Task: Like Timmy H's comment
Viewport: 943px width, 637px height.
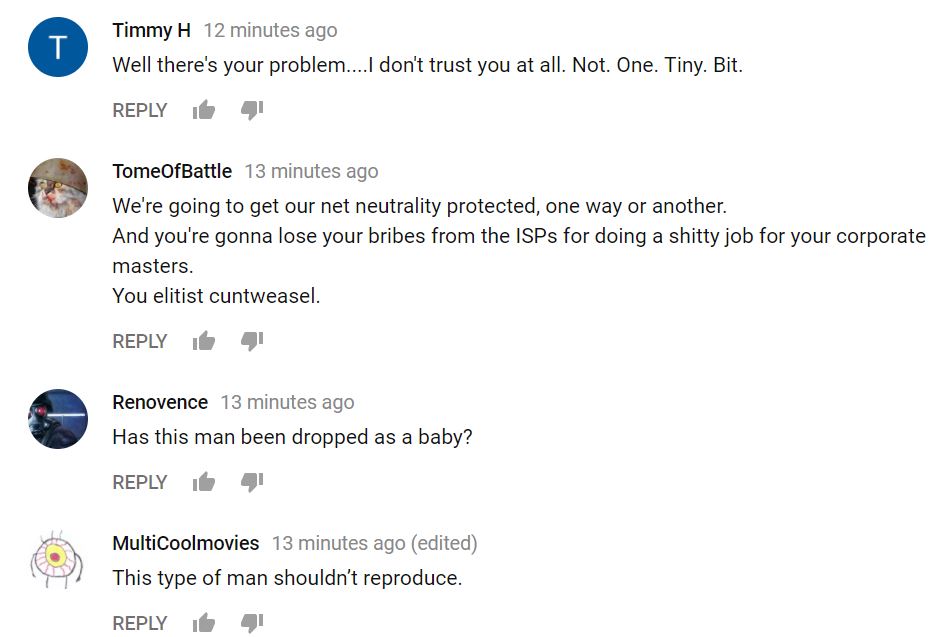Action: click(204, 110)
